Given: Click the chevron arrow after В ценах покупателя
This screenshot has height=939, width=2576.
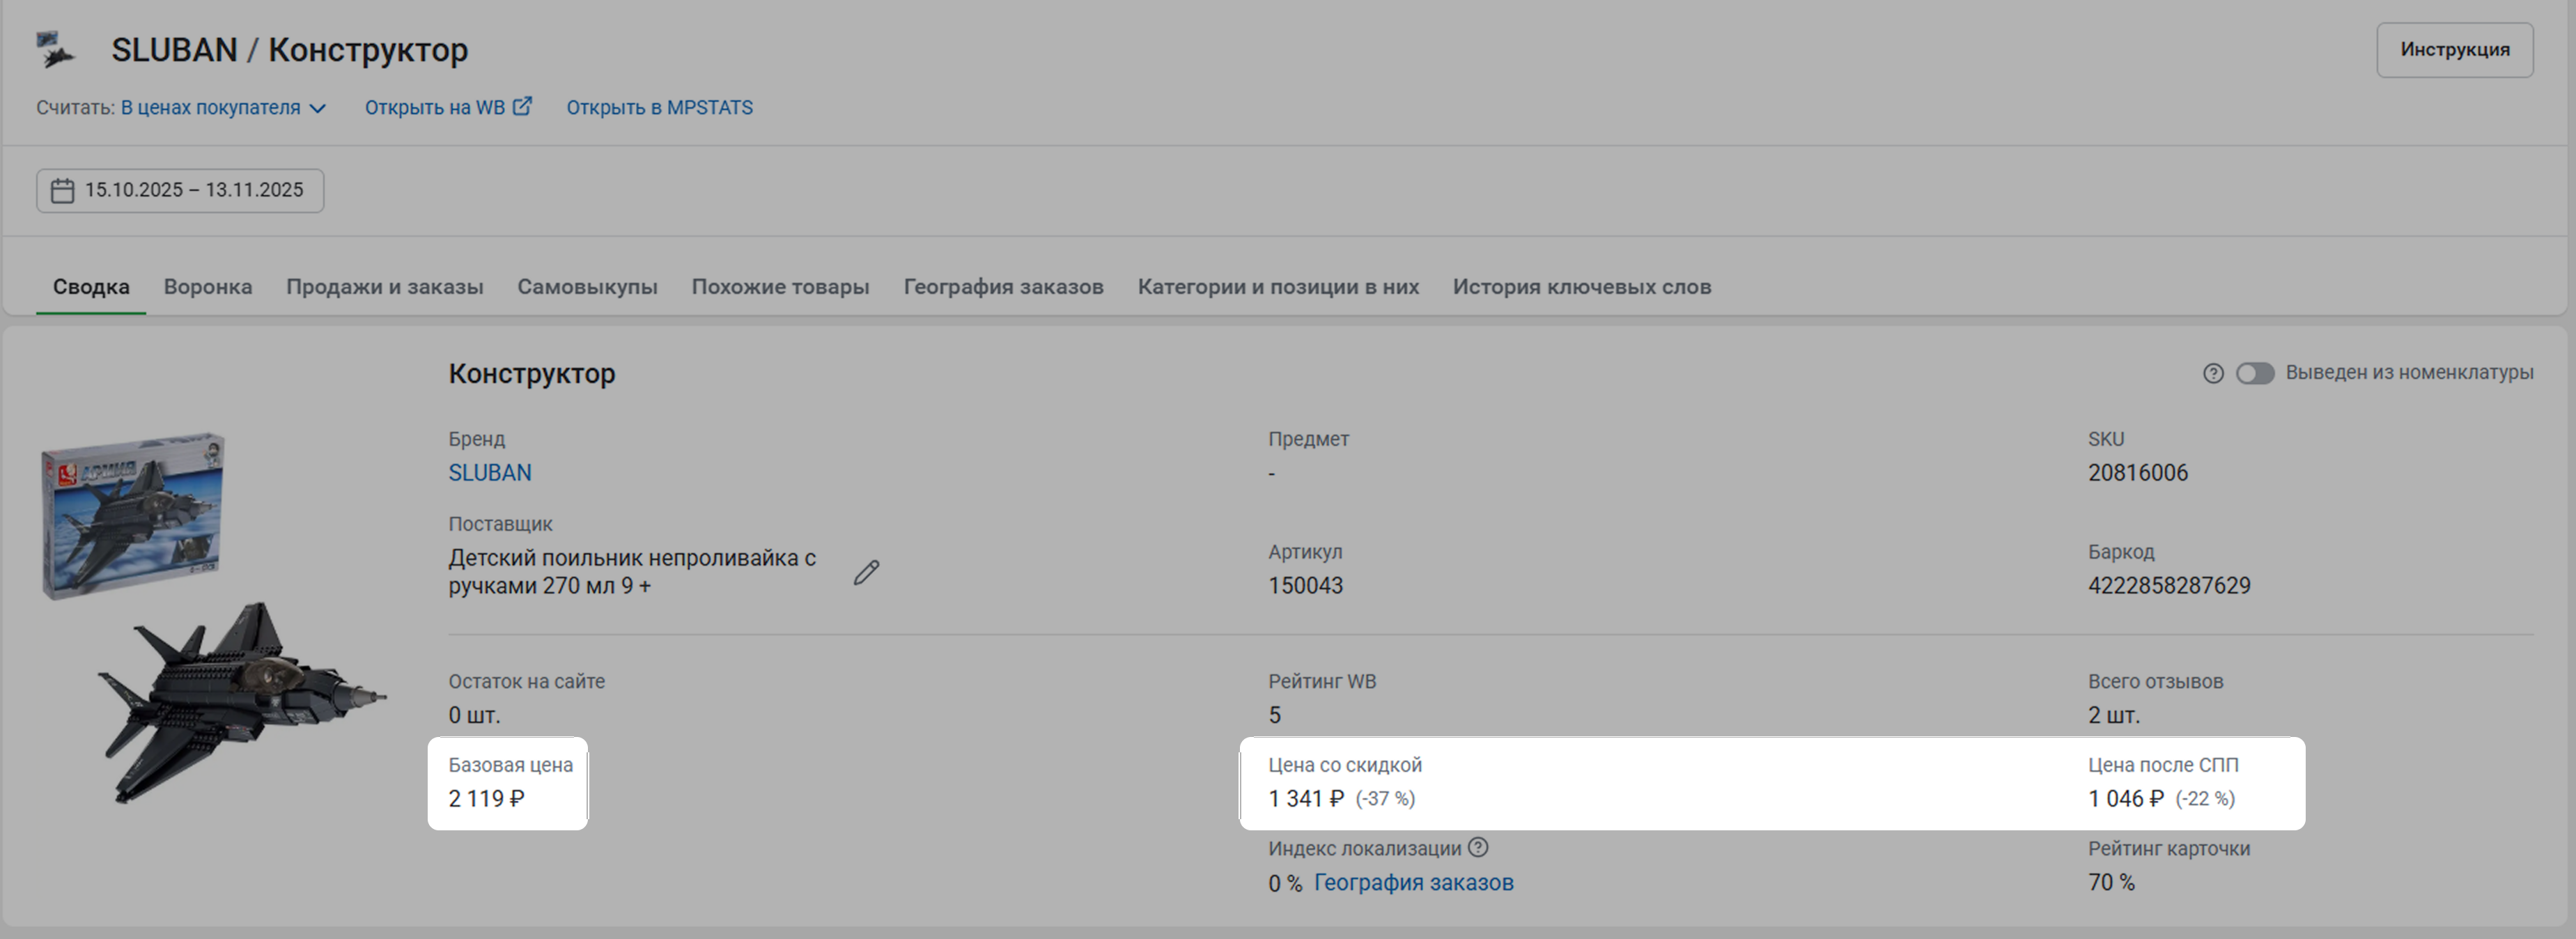Looking at the screenshot, I should coord(318,108).
